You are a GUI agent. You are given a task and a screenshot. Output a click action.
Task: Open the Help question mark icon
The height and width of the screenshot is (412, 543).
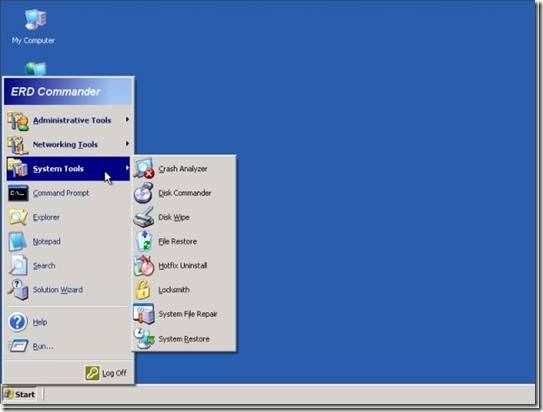coord(17,322)
